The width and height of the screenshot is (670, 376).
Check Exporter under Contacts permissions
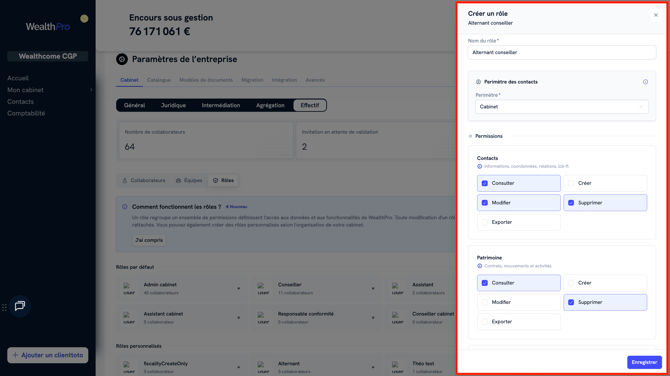coord(485,222)
